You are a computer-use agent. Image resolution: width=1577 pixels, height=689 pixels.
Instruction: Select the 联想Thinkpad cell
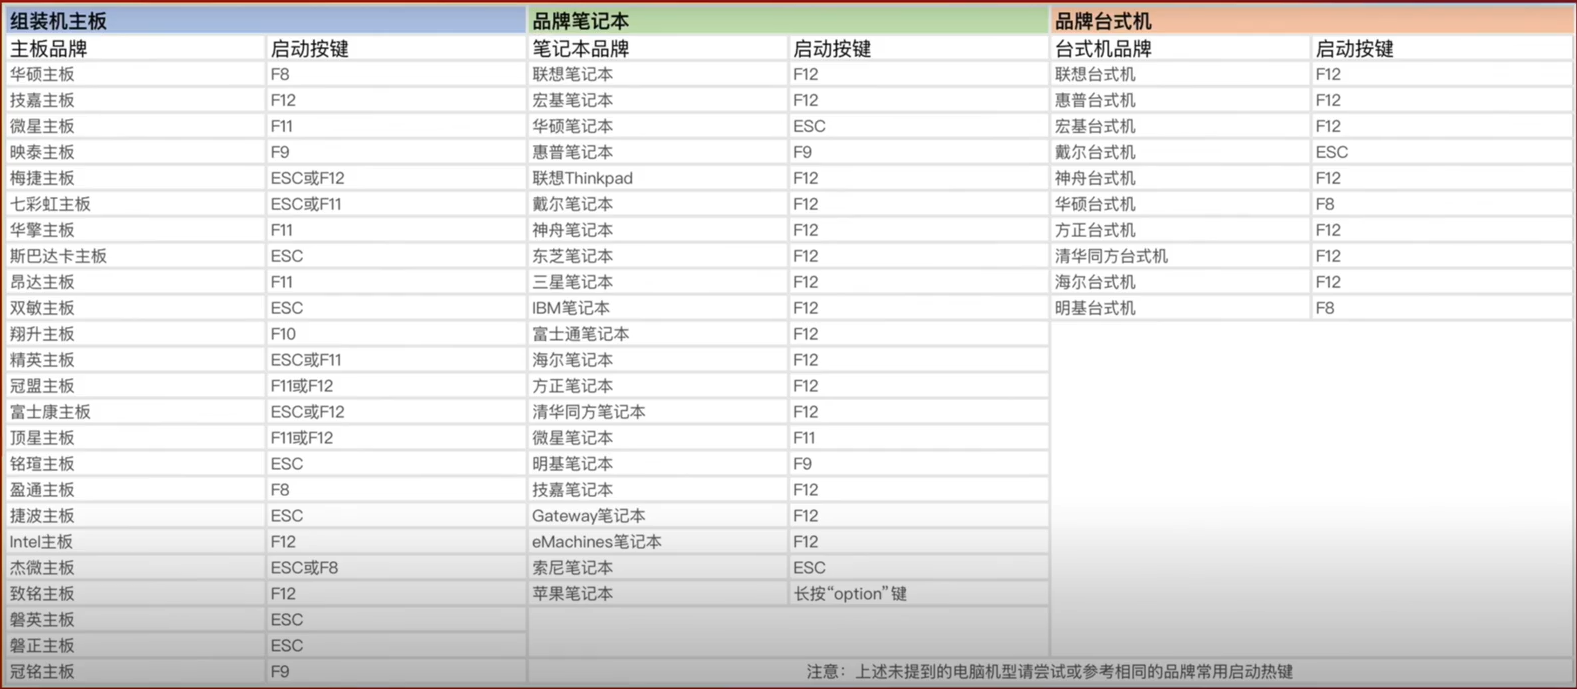[x=582, y=178]
